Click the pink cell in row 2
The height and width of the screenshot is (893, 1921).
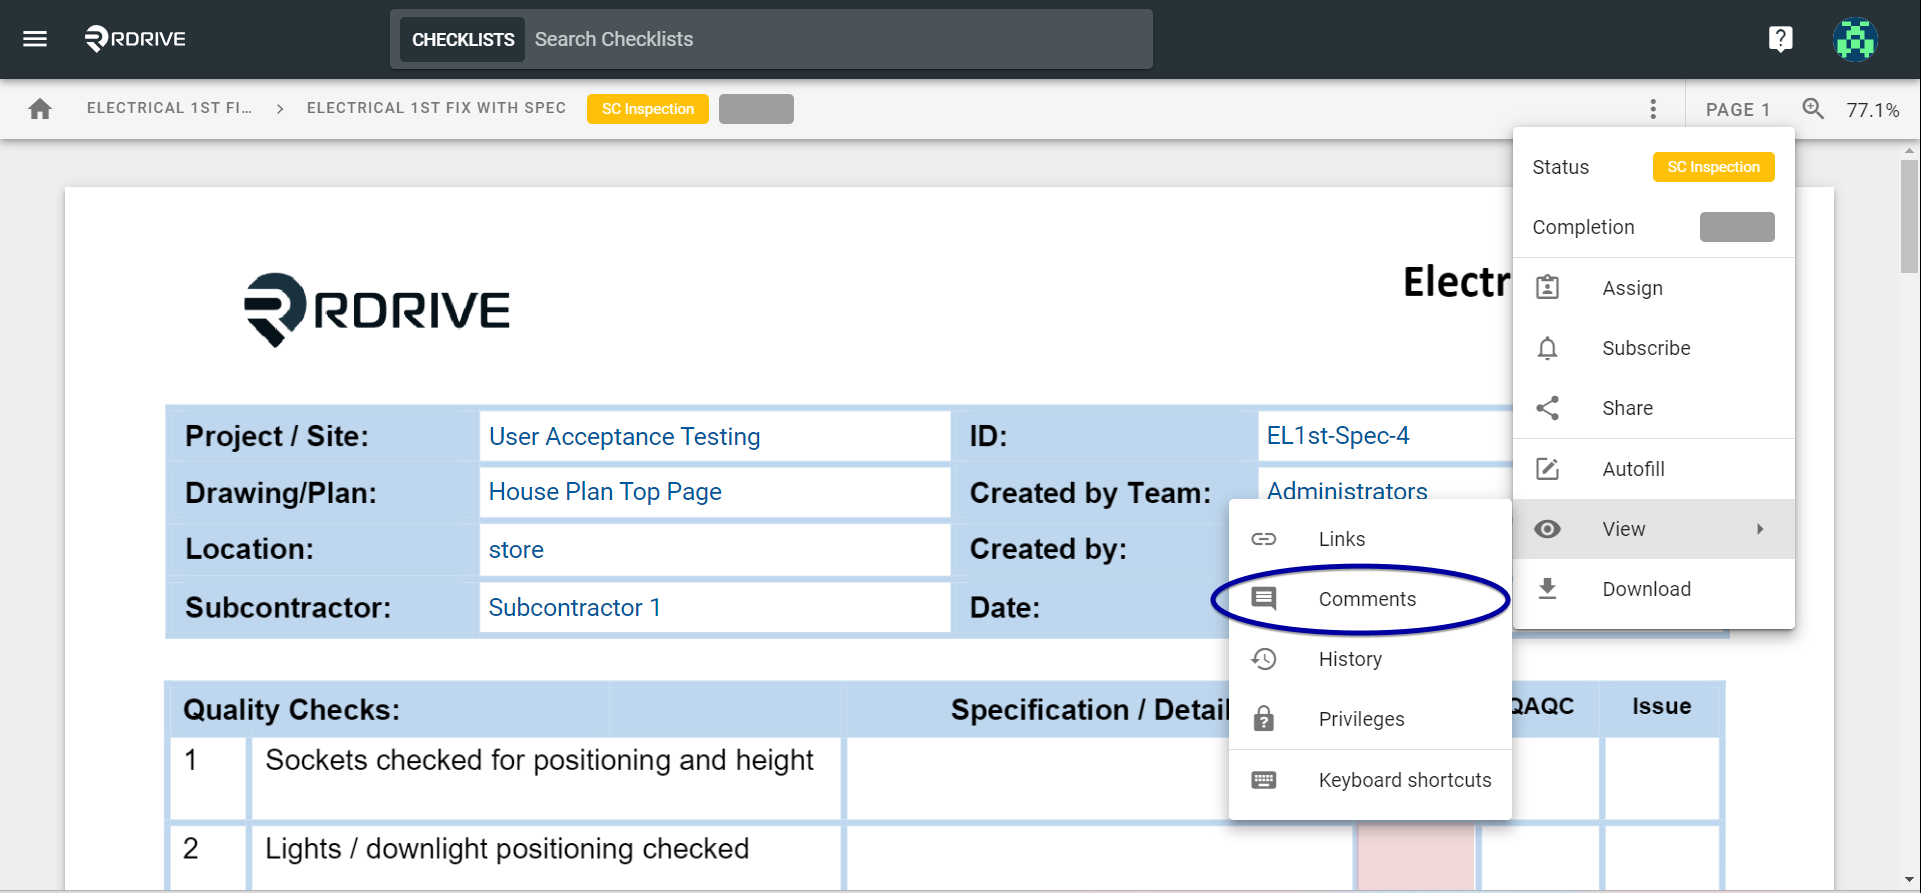pos(1415,855)
